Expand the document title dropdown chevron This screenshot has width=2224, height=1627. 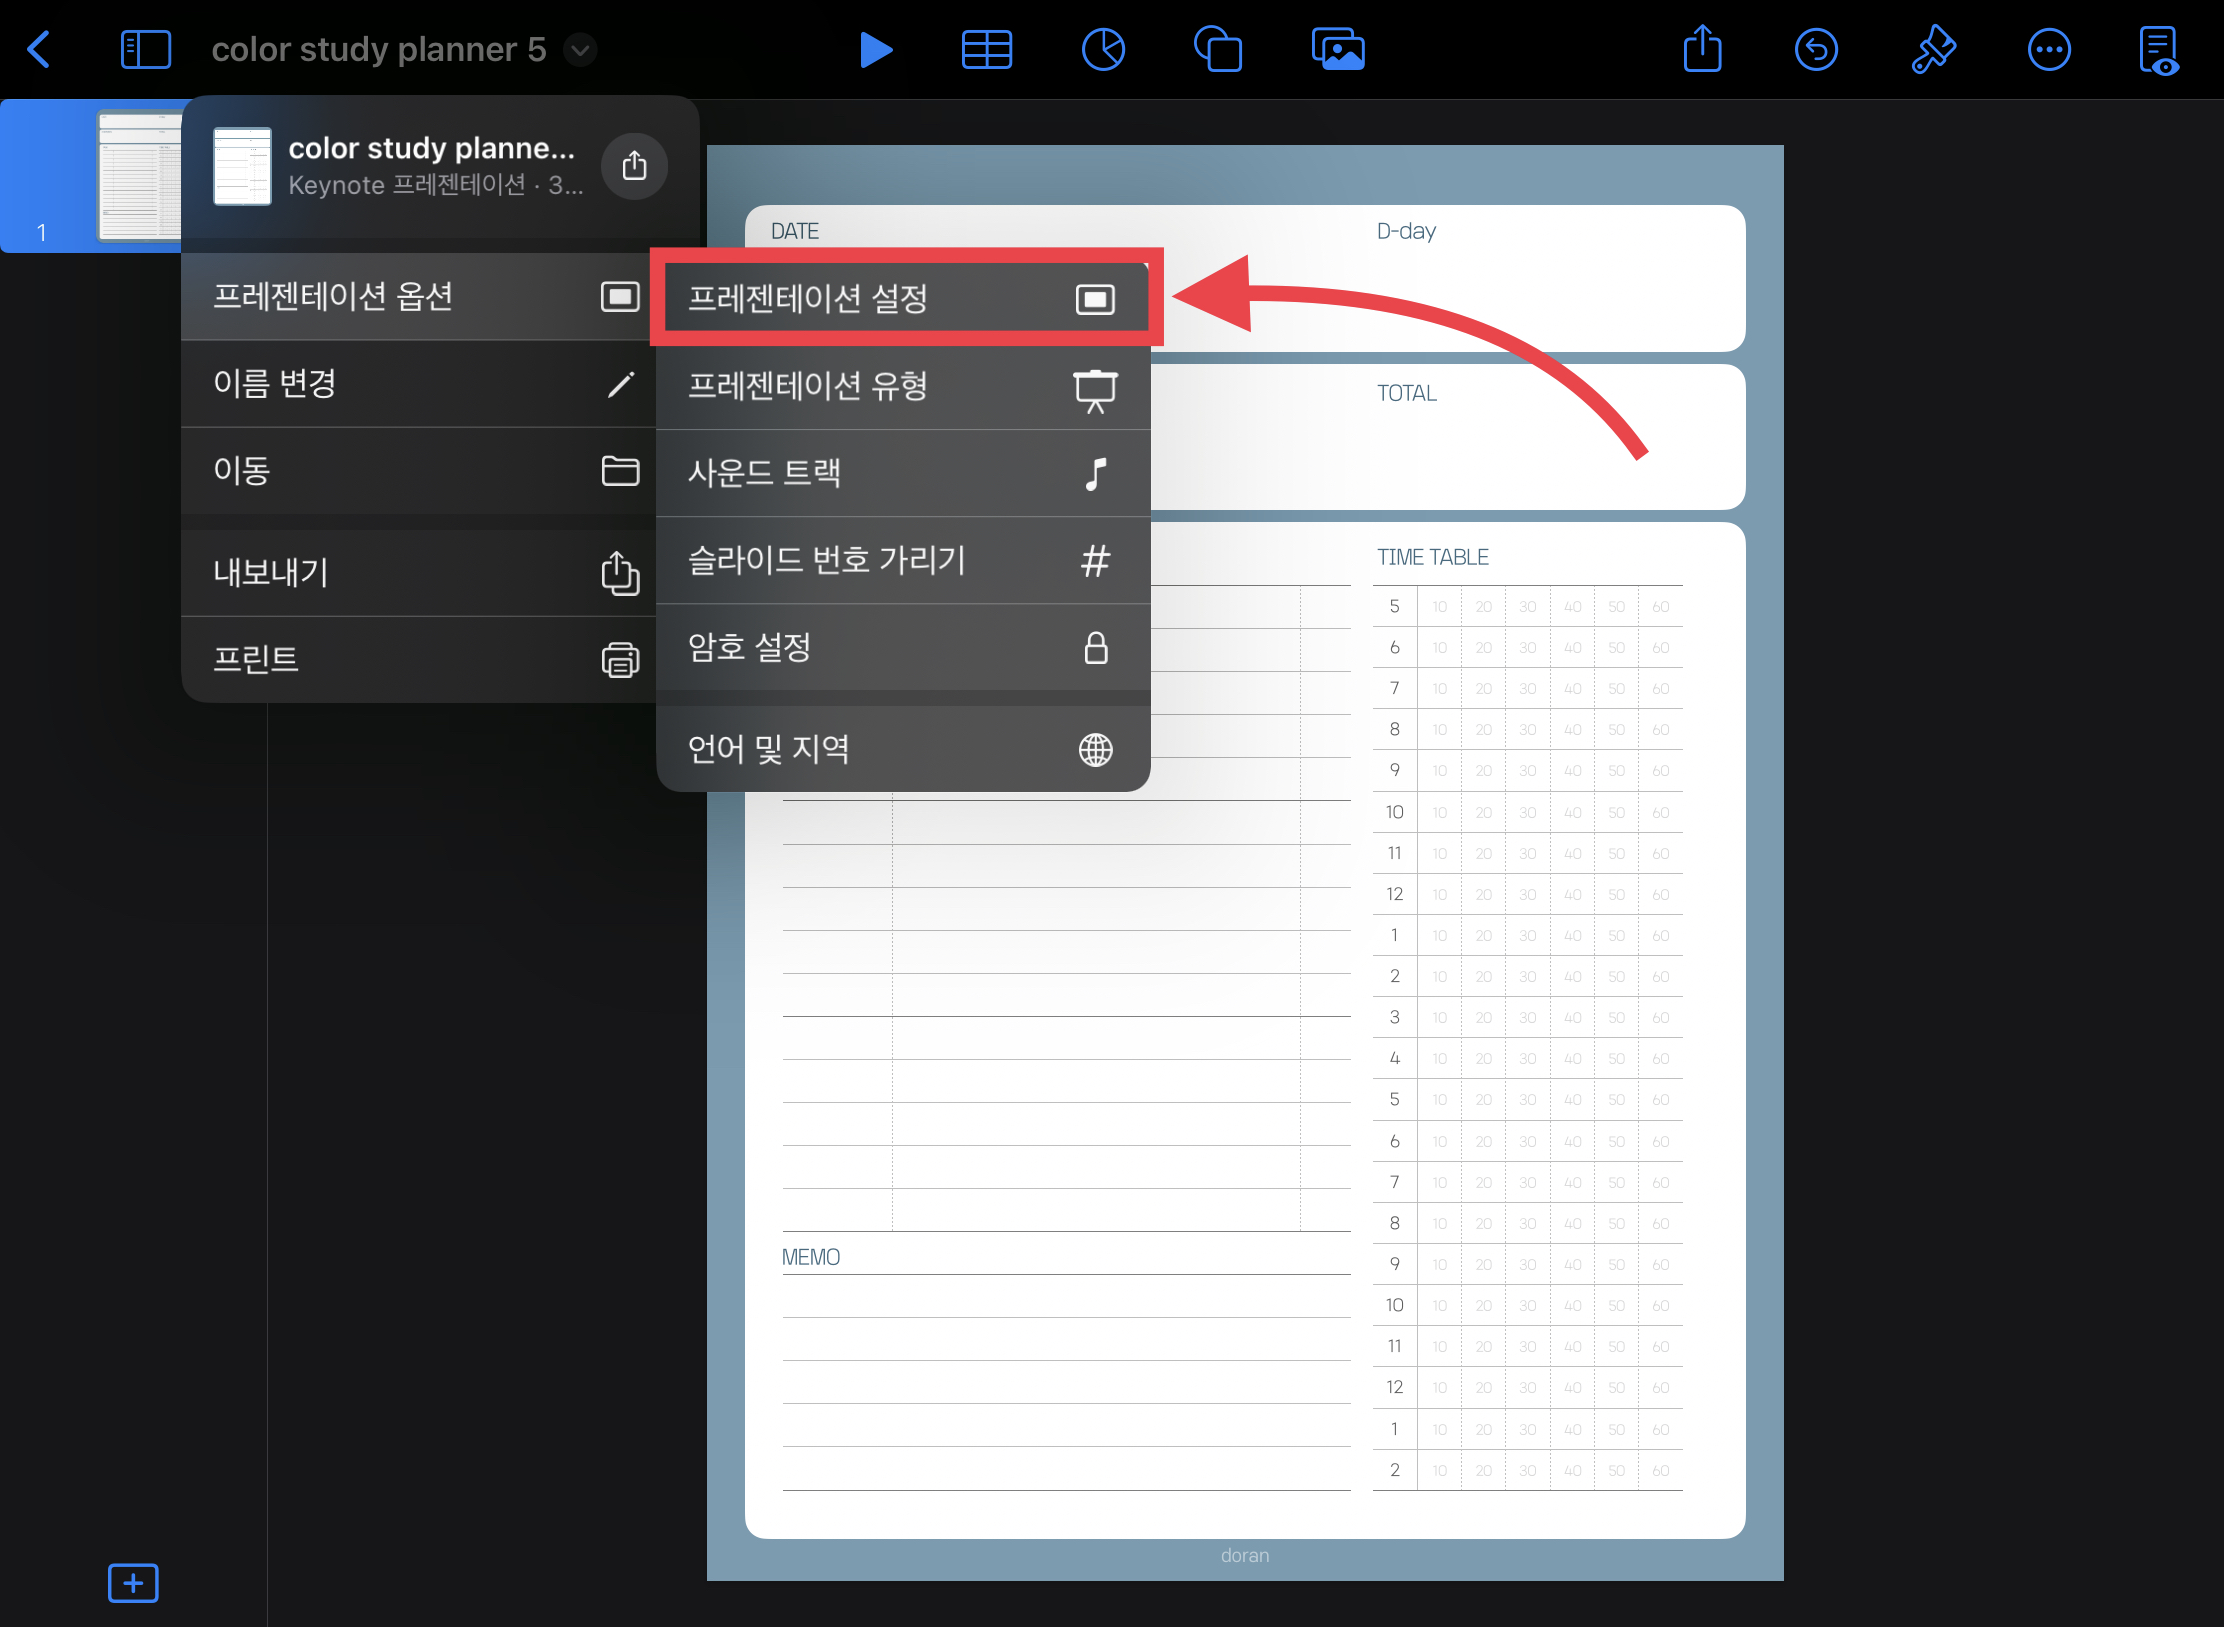pyautogui.click(x=580, y=50)
